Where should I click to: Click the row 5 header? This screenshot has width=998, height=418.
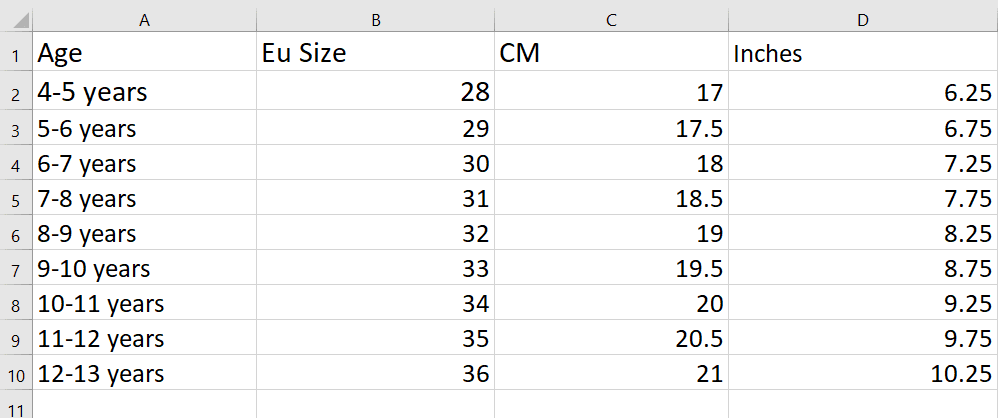(x=16, y=199)
